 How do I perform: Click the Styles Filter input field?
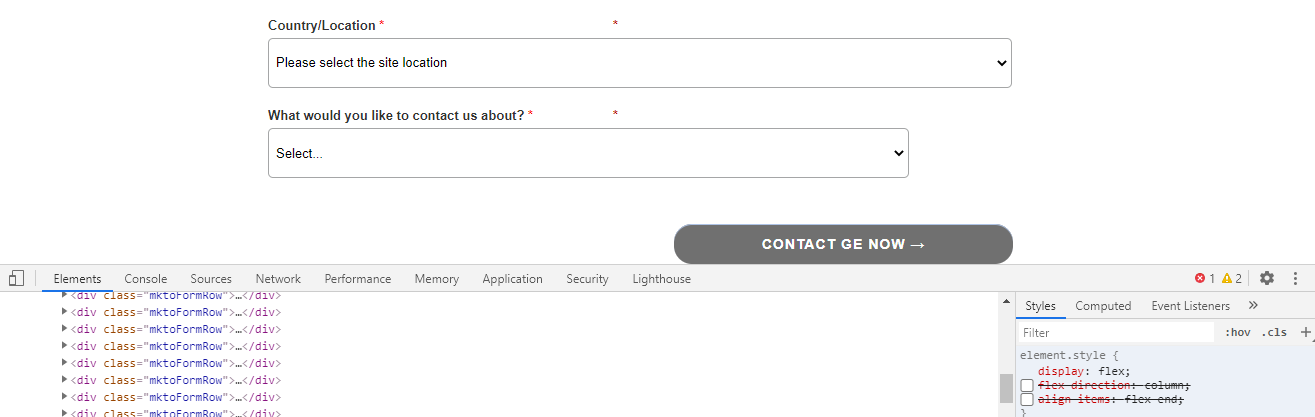point(1115,333)
